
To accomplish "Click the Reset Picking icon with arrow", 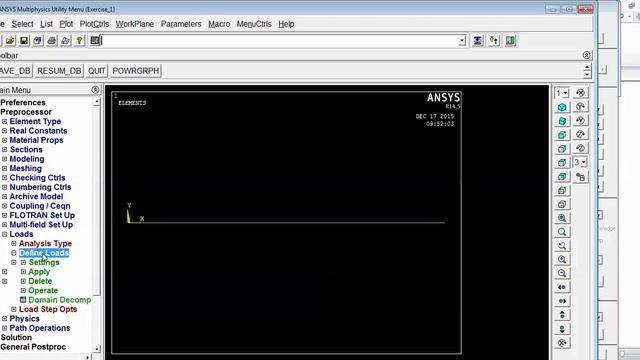I will [494, 40].
